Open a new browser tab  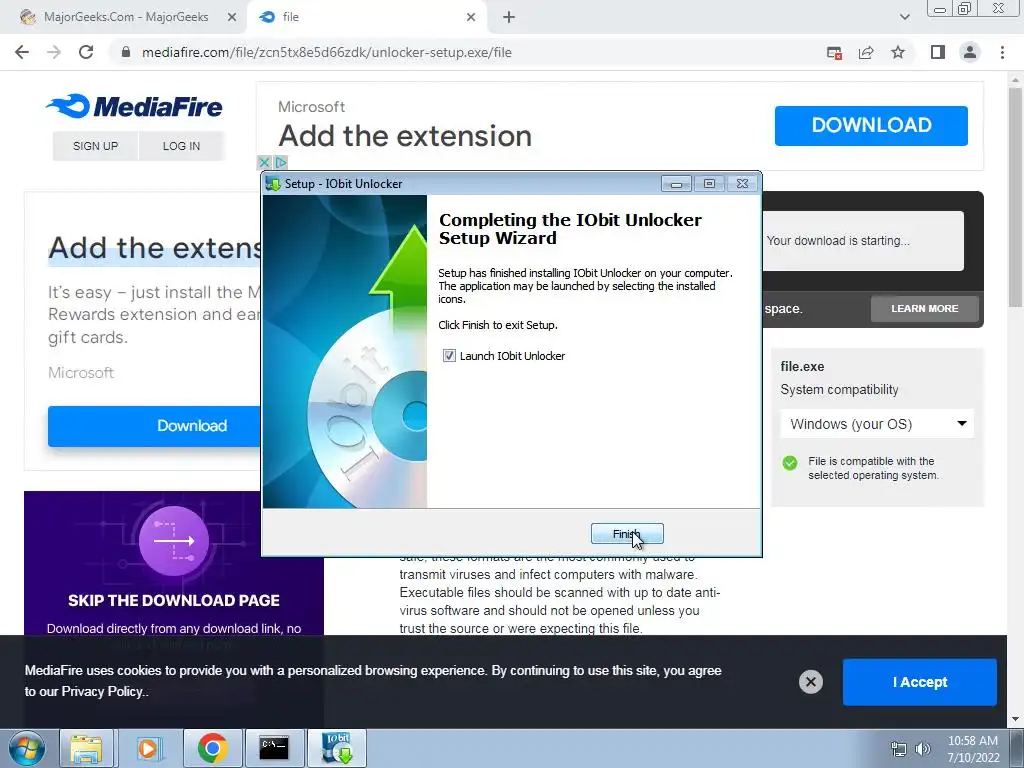(x=509, y=17)
